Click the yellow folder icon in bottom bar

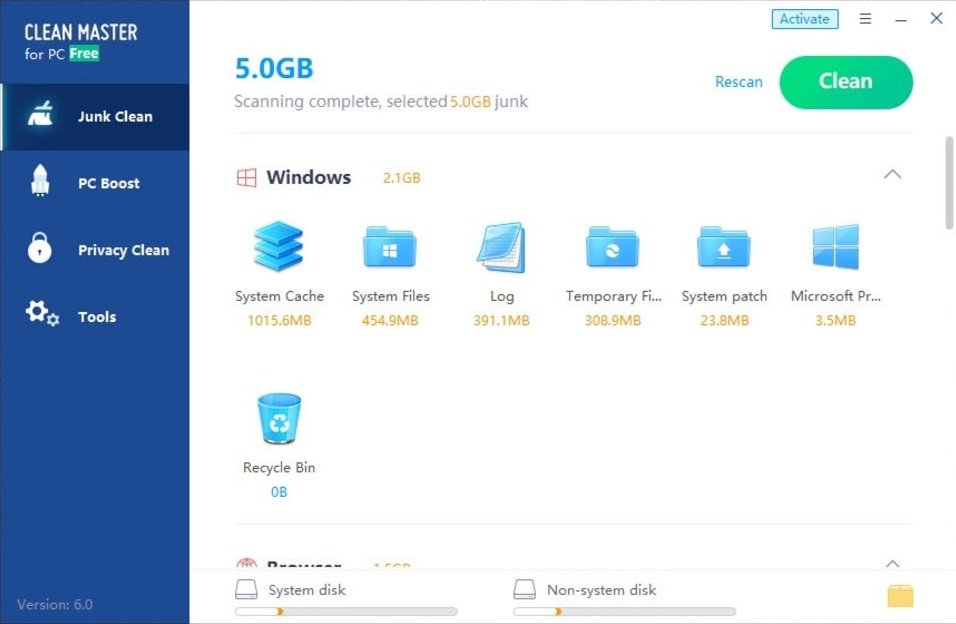pyautogui.click(x=900, y=596)
